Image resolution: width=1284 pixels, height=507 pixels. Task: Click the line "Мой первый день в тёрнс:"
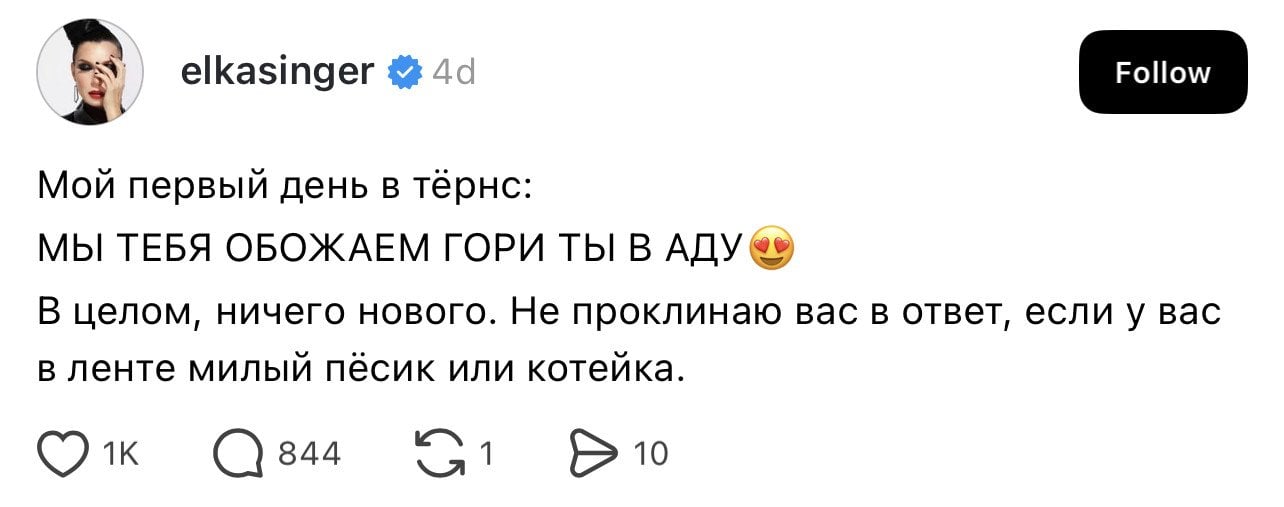click(x=285, y=187)
